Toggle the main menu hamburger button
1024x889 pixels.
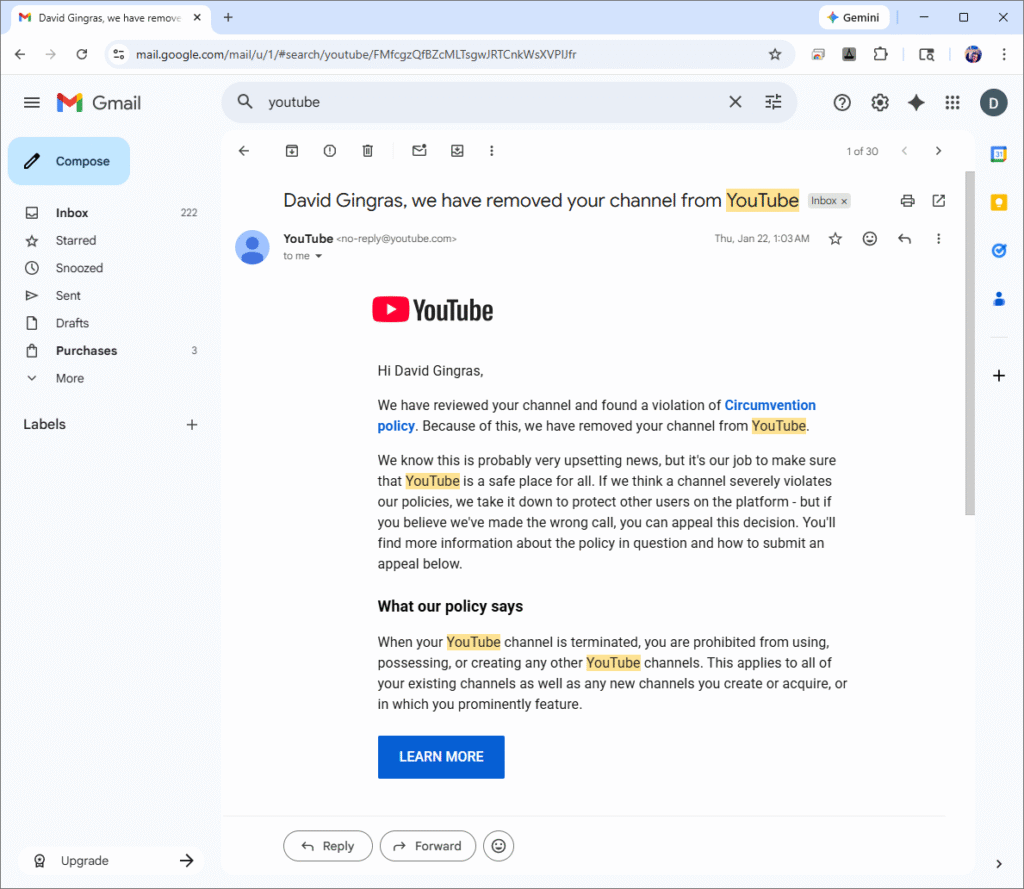32,103
